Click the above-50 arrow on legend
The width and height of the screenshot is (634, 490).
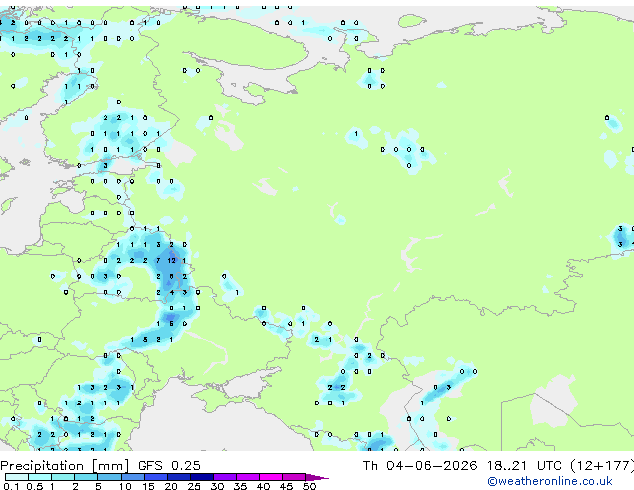(316, 478)
